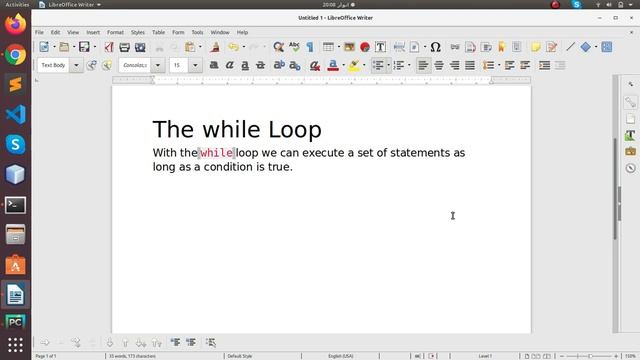This screenshot has width=640, height=360.
Task: Open the Edit menu
Action: (x=56, y=32)
